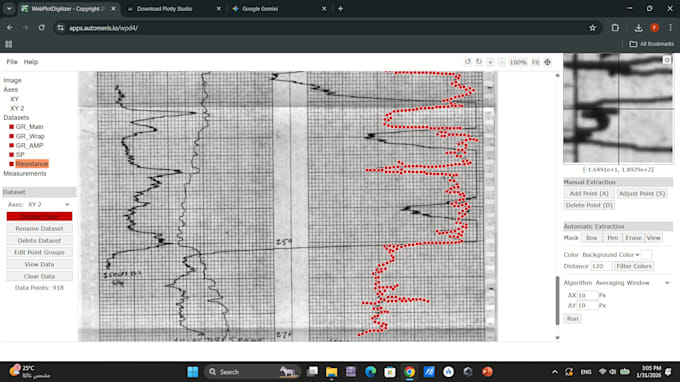Open the browser extensions icon

click(615, 28)
